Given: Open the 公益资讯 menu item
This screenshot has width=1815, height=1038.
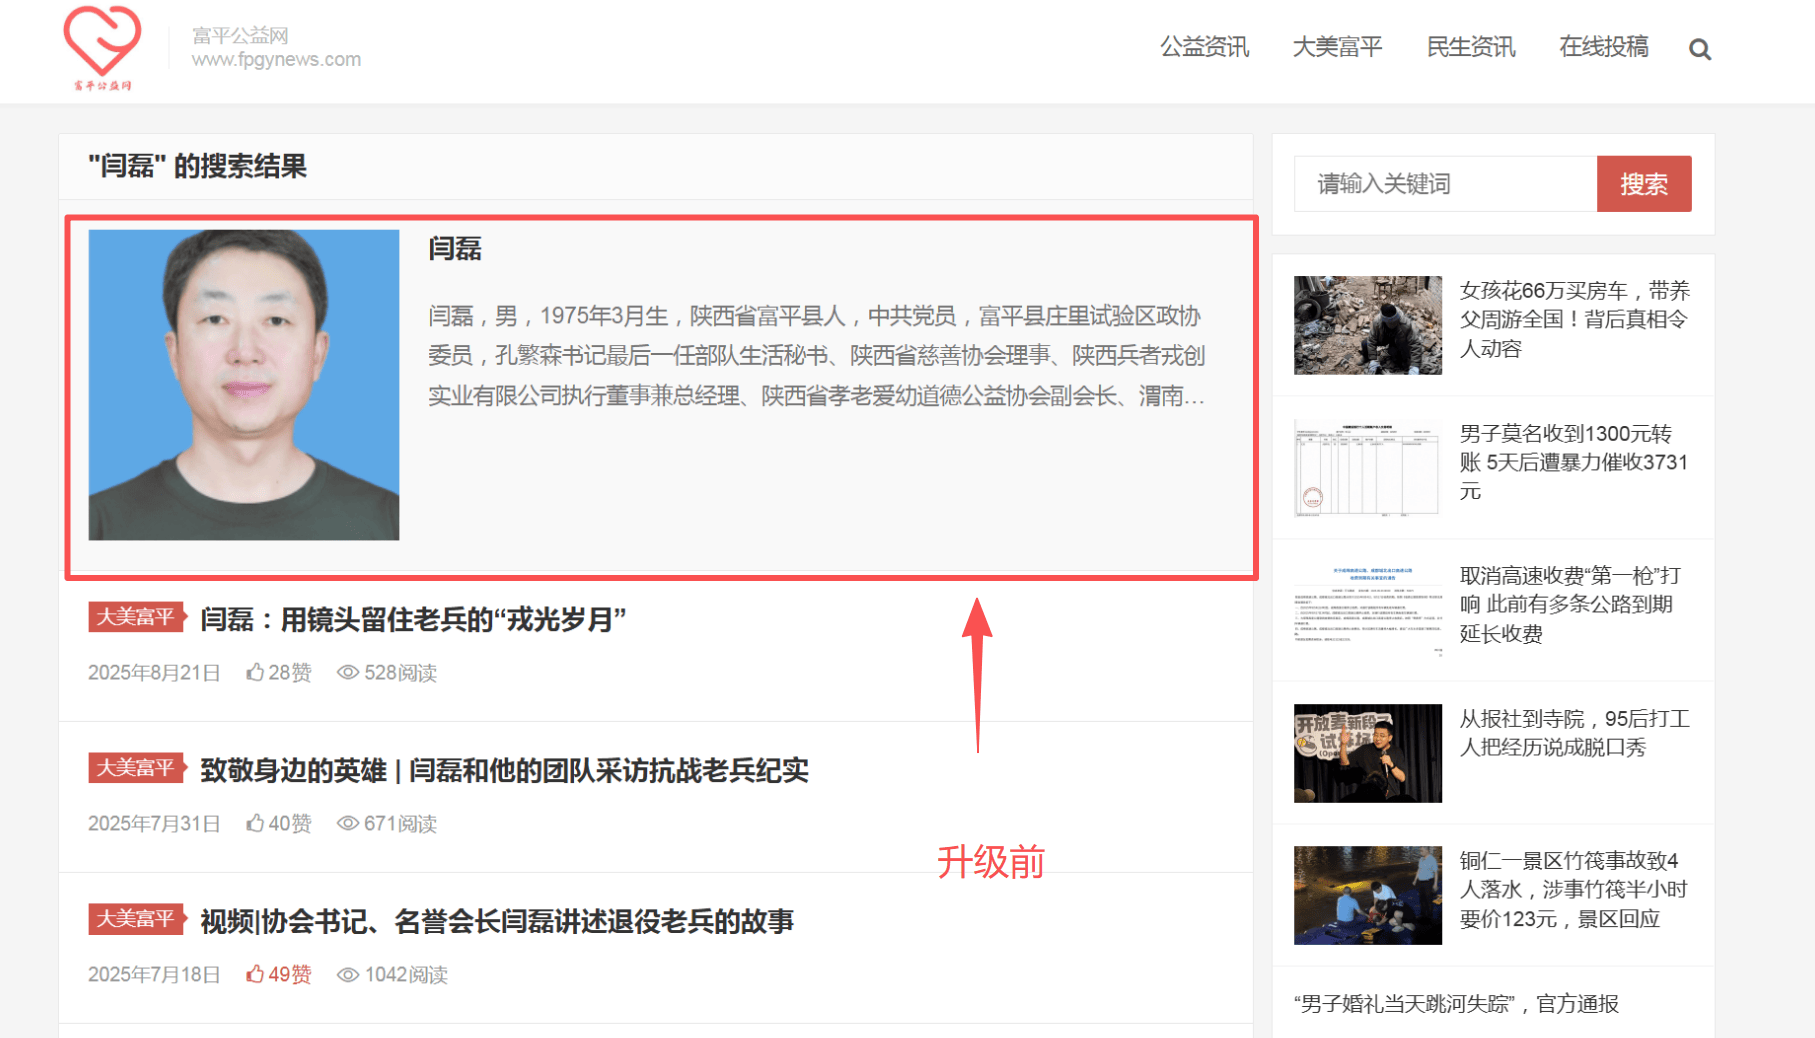Looking at the screenshot, I should pyautogui.click(x=1204, y=47).
